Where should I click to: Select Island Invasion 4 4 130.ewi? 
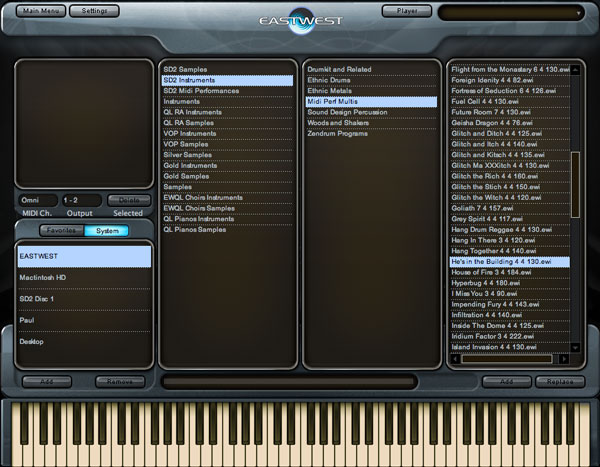tap(510, 347)
